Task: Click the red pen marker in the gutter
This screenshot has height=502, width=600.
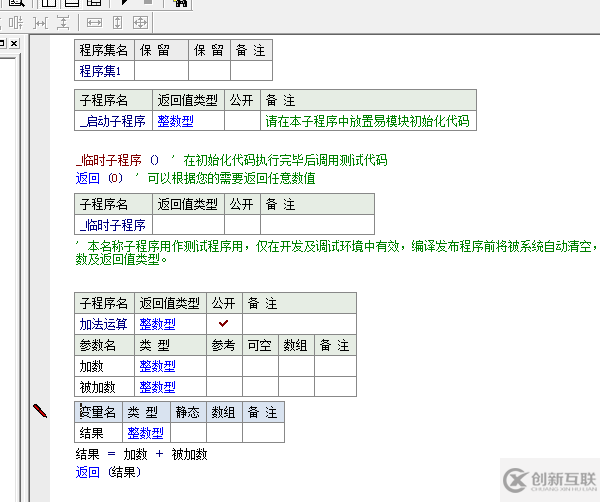Action: tap(40, 411)
